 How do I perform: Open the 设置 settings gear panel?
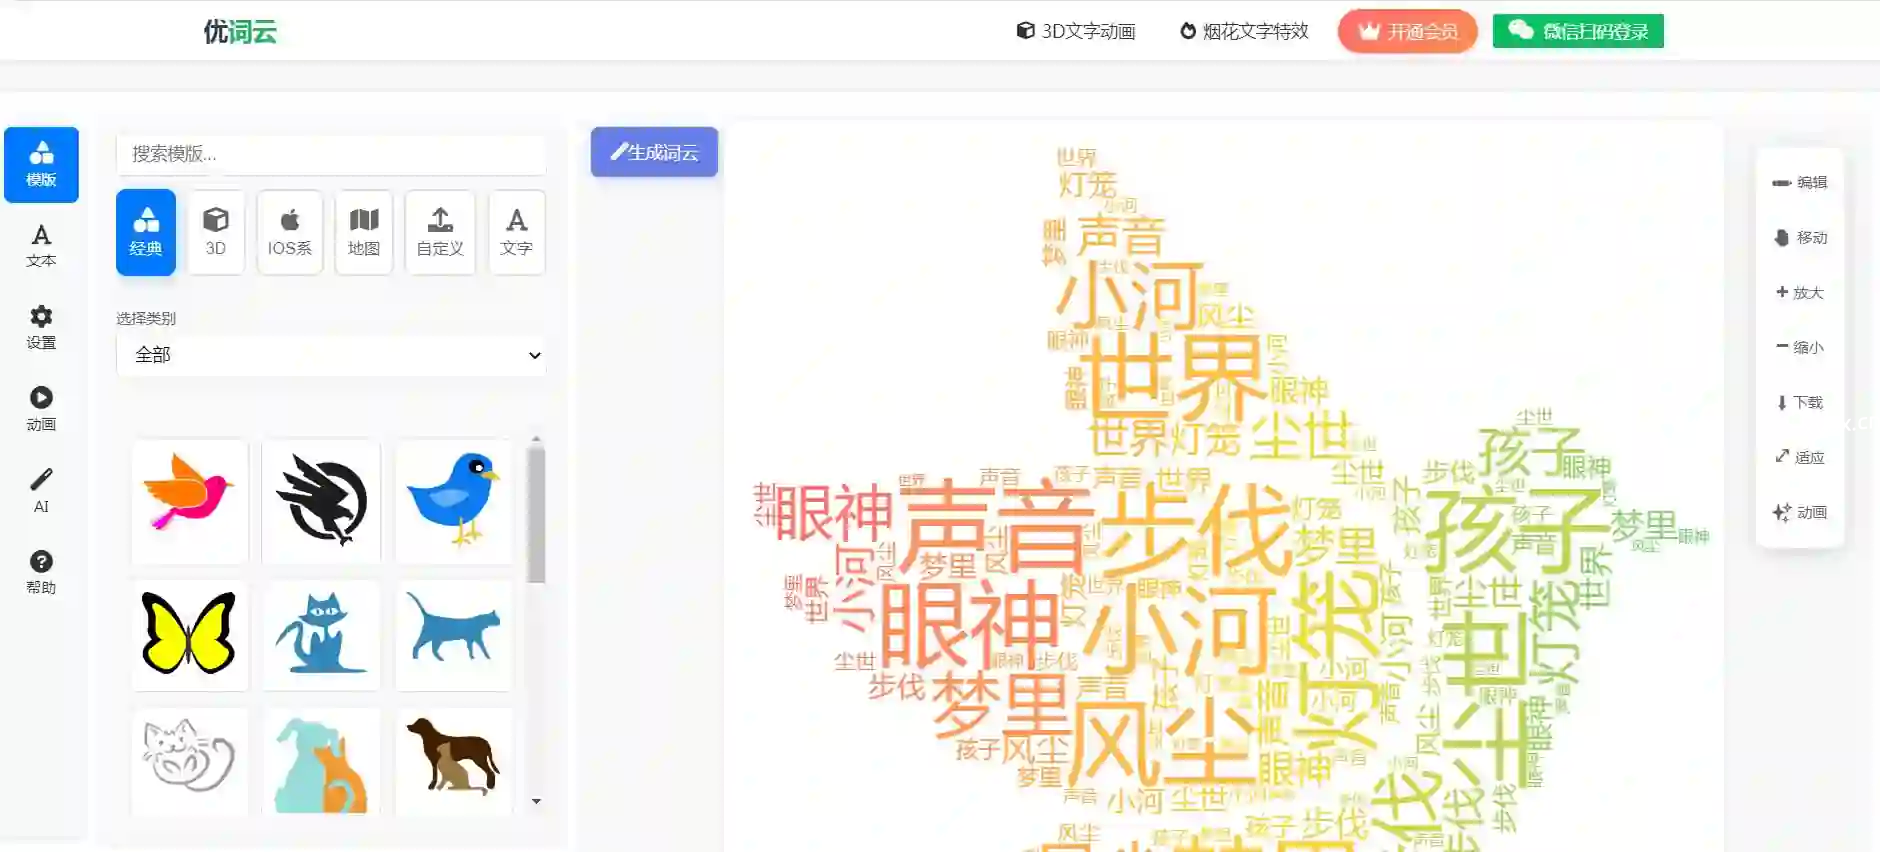[41, 327]
